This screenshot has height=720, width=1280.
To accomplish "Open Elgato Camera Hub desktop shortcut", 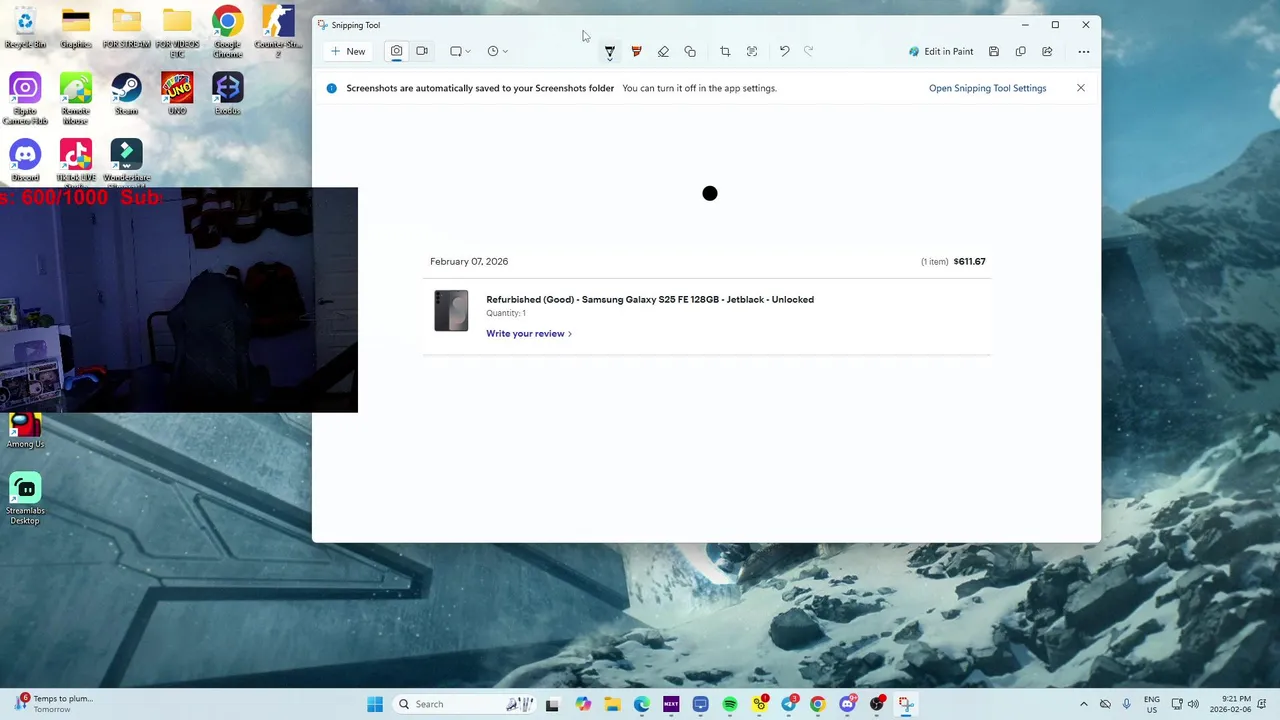I will [25, 99].
